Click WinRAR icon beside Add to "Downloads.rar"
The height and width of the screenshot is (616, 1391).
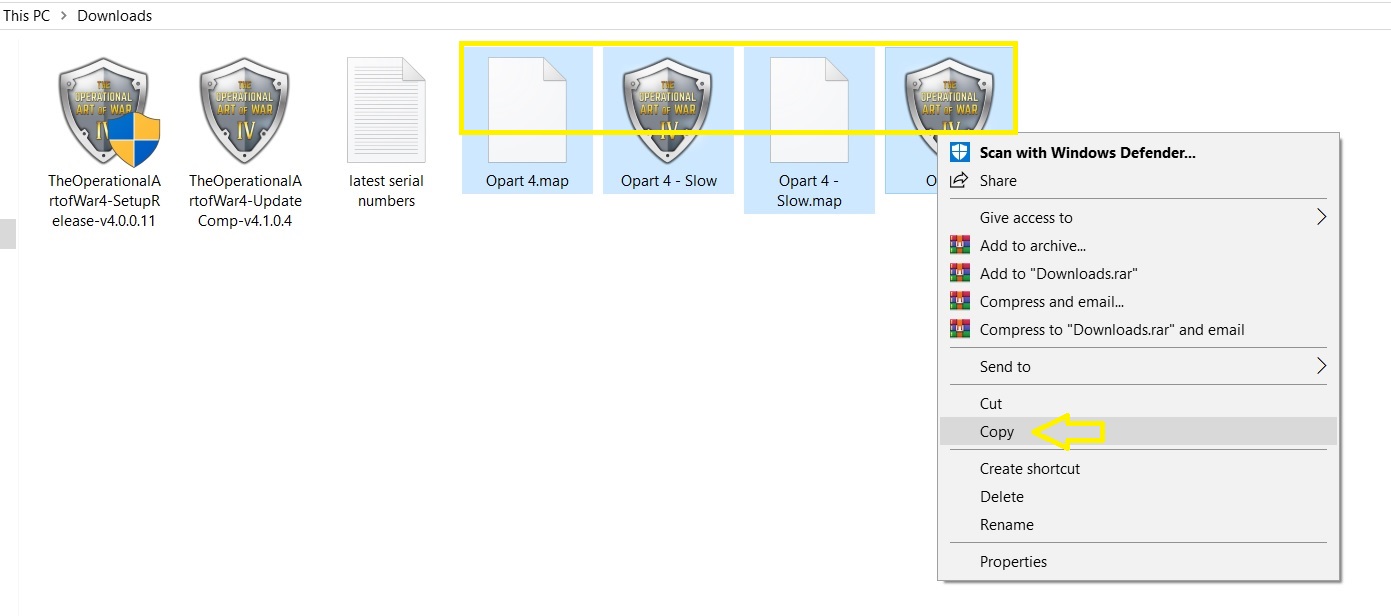coord(960,273)
